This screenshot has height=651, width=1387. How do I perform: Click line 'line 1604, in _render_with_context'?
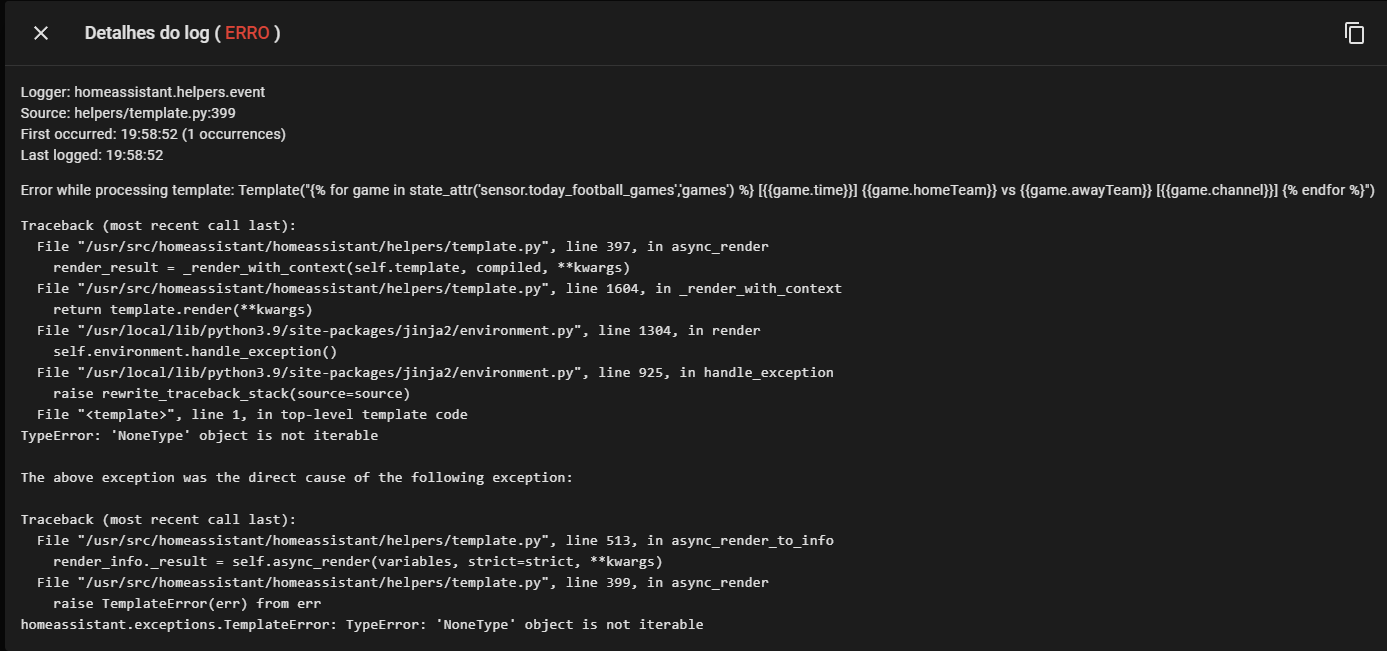[x=439, y=288]
